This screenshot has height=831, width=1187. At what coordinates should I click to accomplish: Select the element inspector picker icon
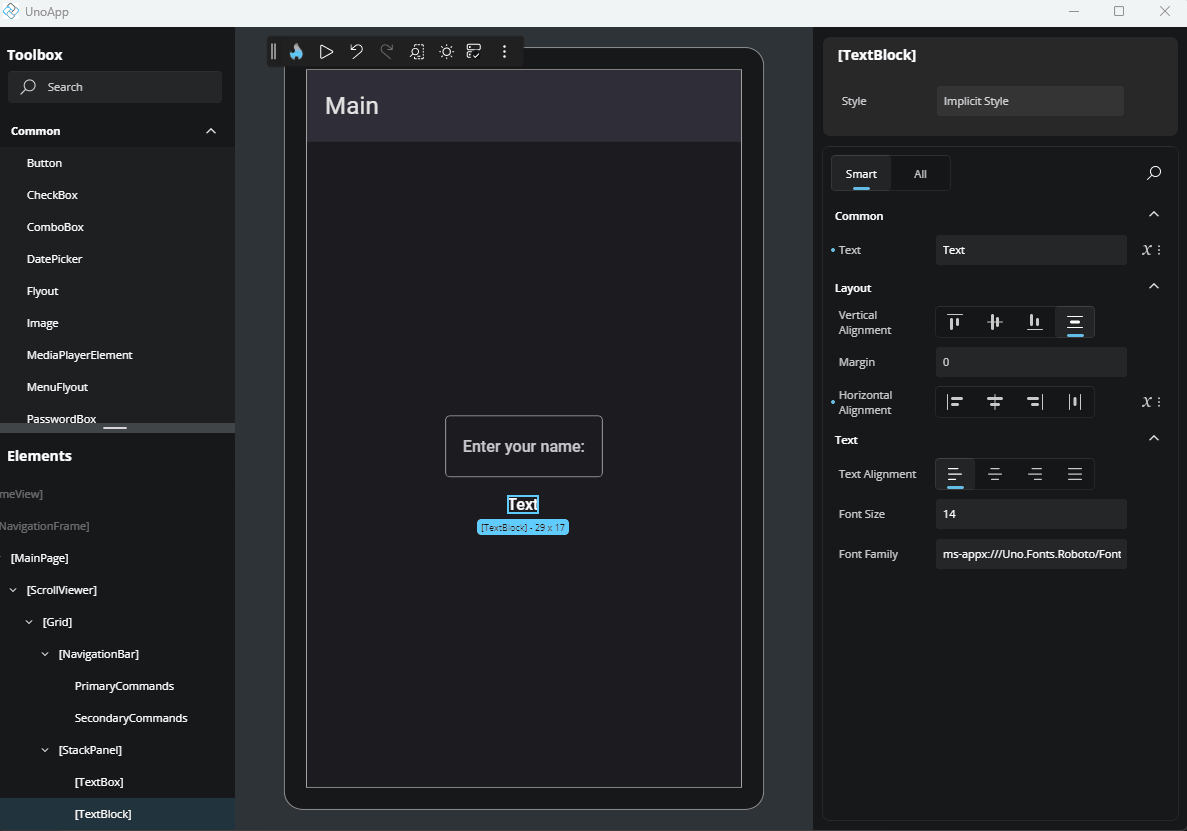[x=416, y=51]
